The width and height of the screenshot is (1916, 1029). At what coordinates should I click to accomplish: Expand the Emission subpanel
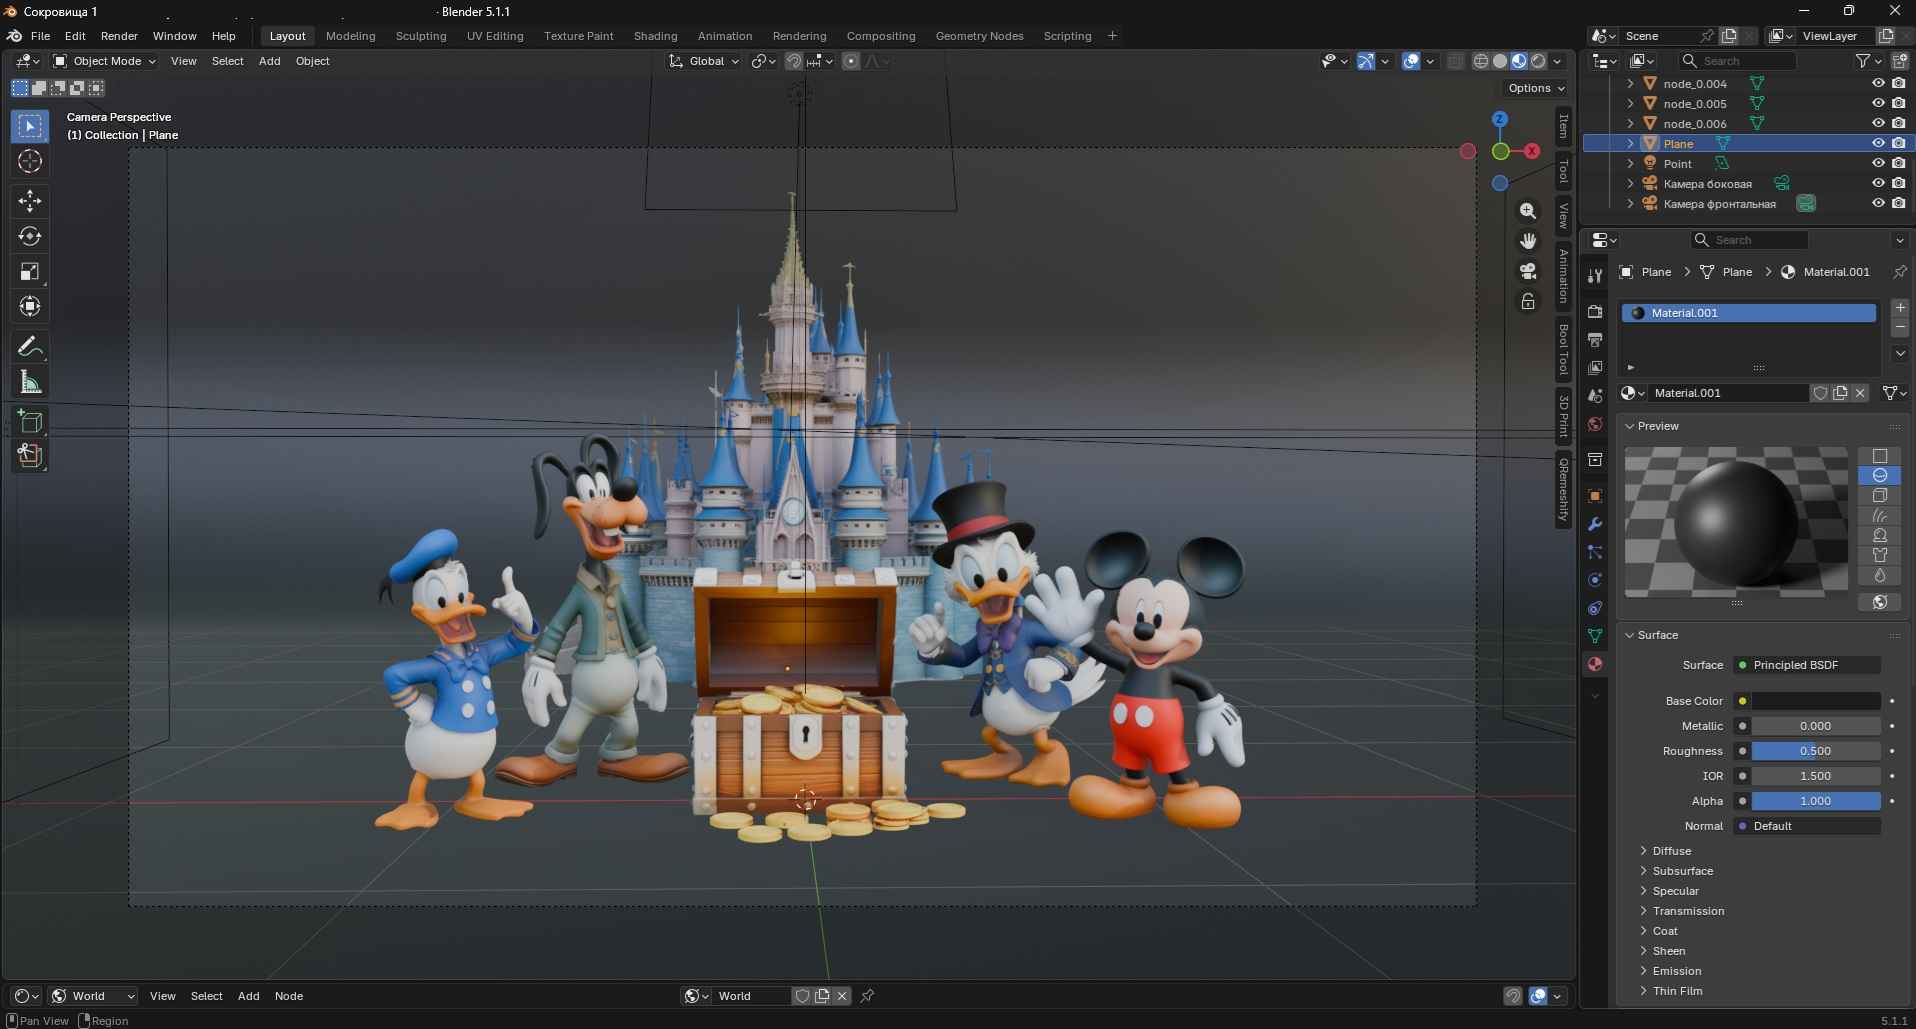pyautogui.click(x=1677, y=971)
